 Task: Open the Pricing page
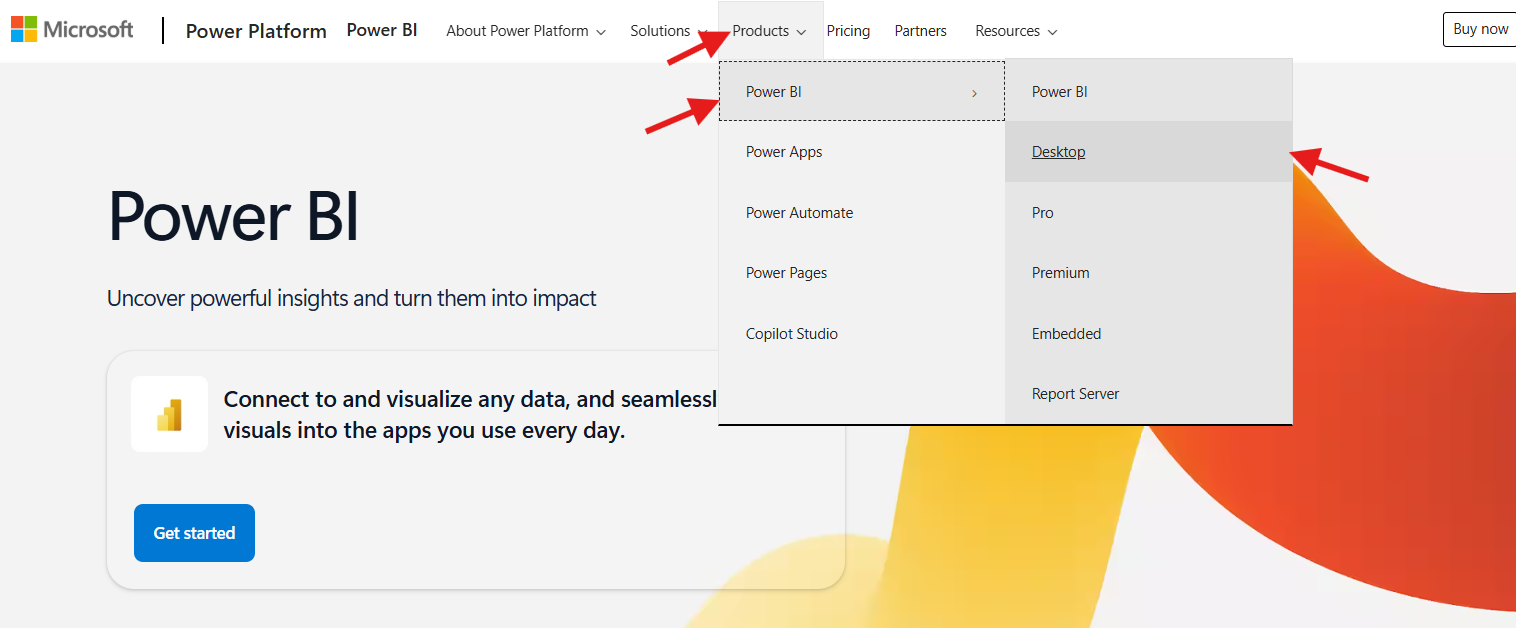848,31
